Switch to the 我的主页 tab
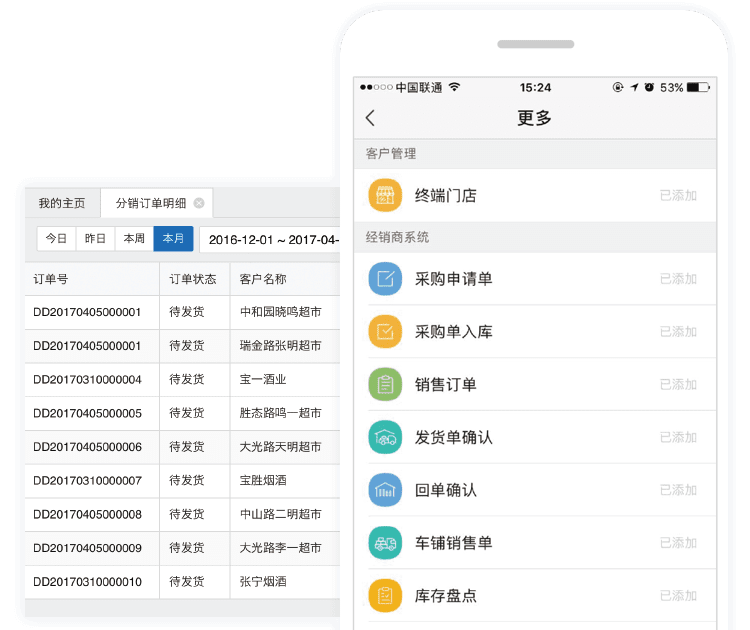The height and width of the screenshot is (630, 750). click(x=62, y=203)
